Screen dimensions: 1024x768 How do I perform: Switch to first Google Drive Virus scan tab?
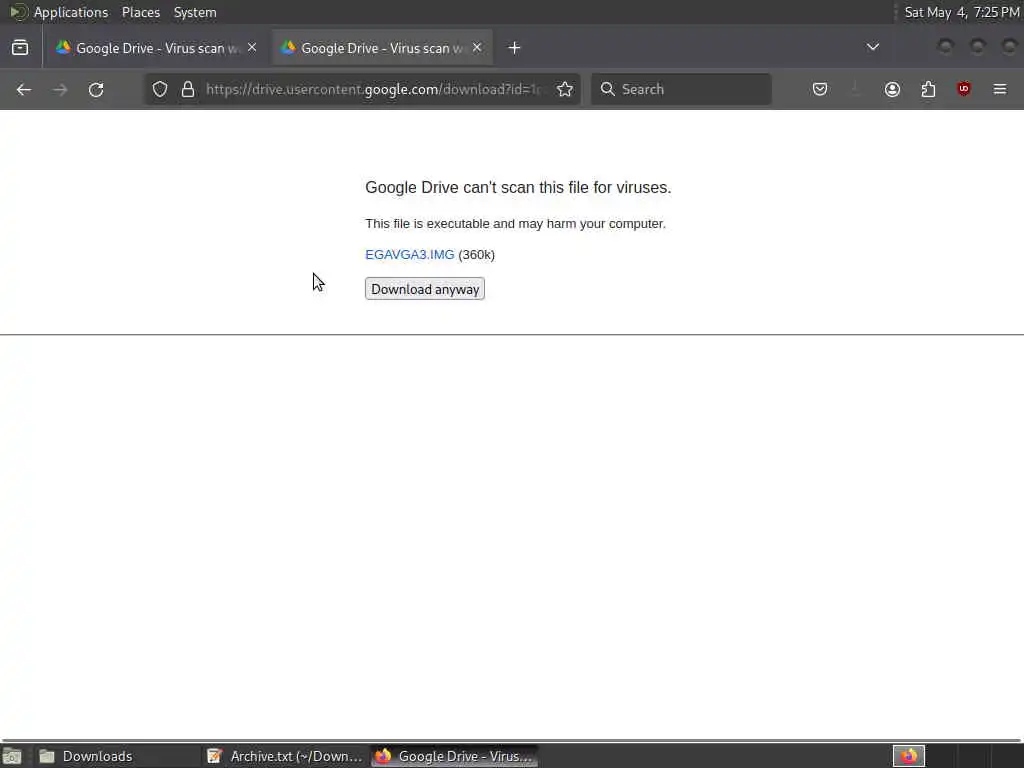coord(156,48)
